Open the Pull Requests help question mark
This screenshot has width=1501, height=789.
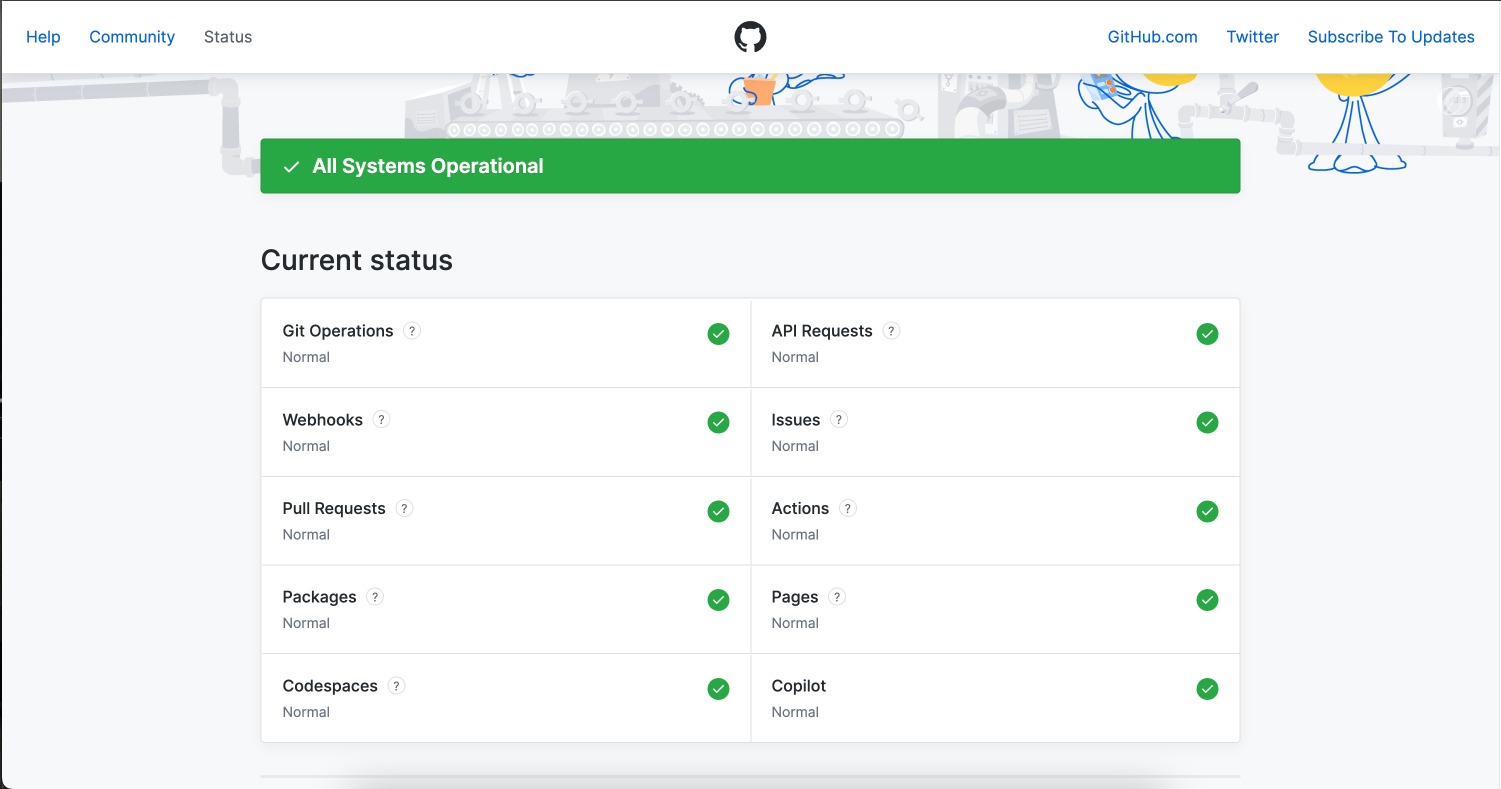point(404,508)
